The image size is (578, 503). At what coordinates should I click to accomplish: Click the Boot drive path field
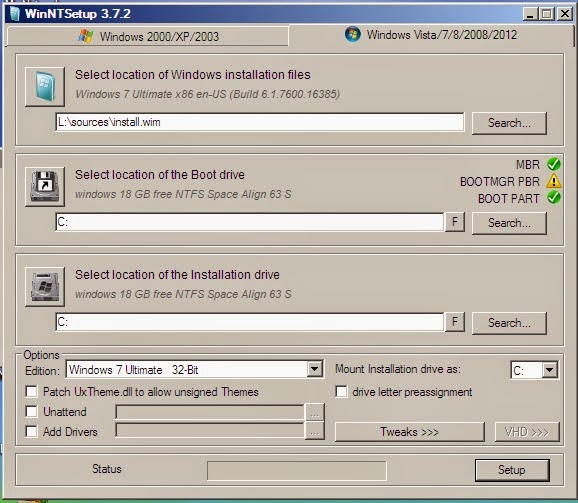point(250,222)
